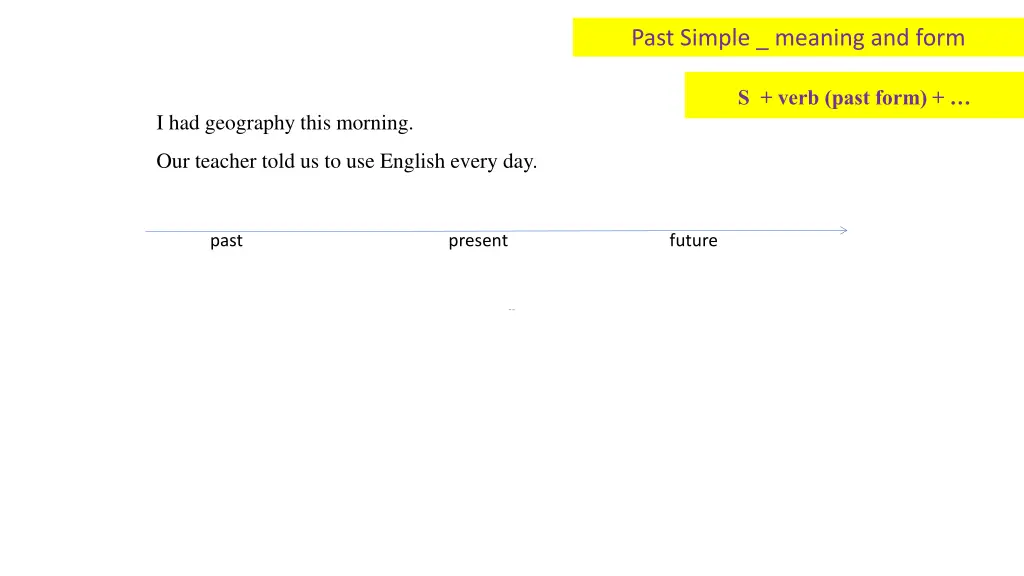The height and width of the screenshot is (576, 1024).
Task: Click the sentence starting with "Our teacher told us"
Action: (x=346, y=161)
